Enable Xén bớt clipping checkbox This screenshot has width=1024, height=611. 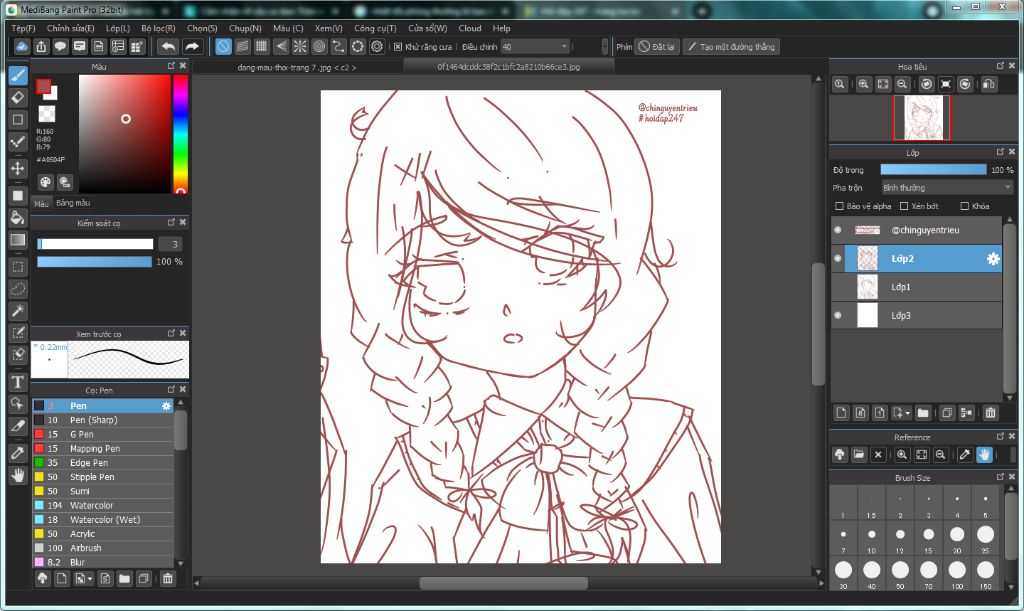904,206
